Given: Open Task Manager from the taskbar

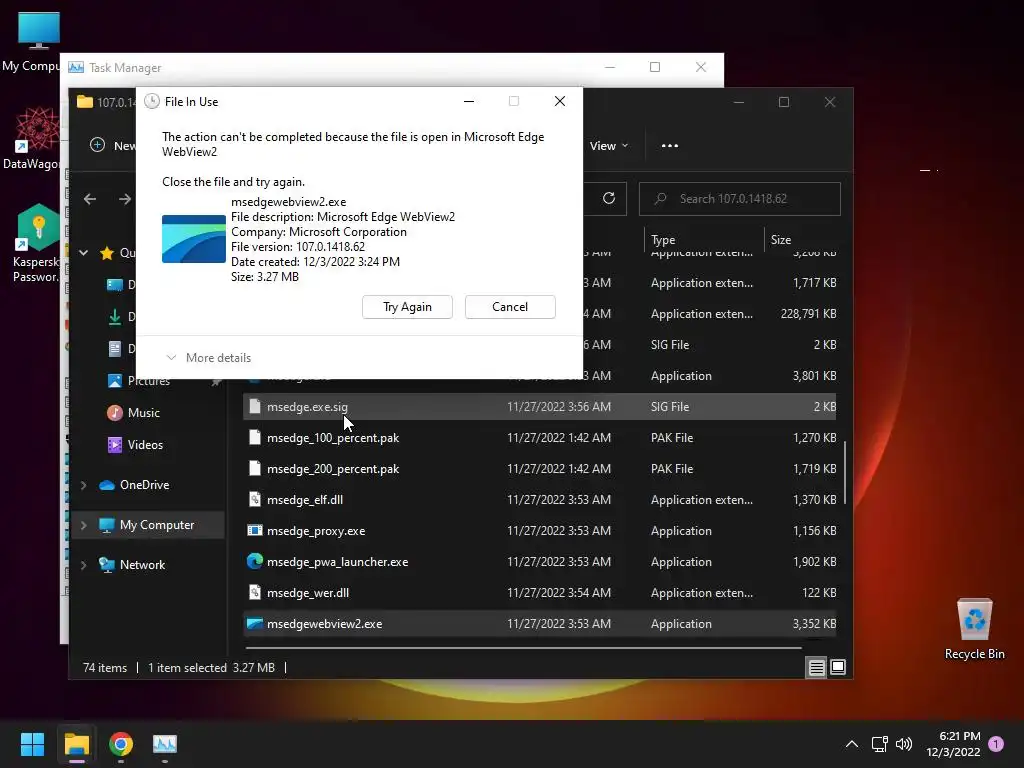Looking at the screenshot, I should [165, 744].
